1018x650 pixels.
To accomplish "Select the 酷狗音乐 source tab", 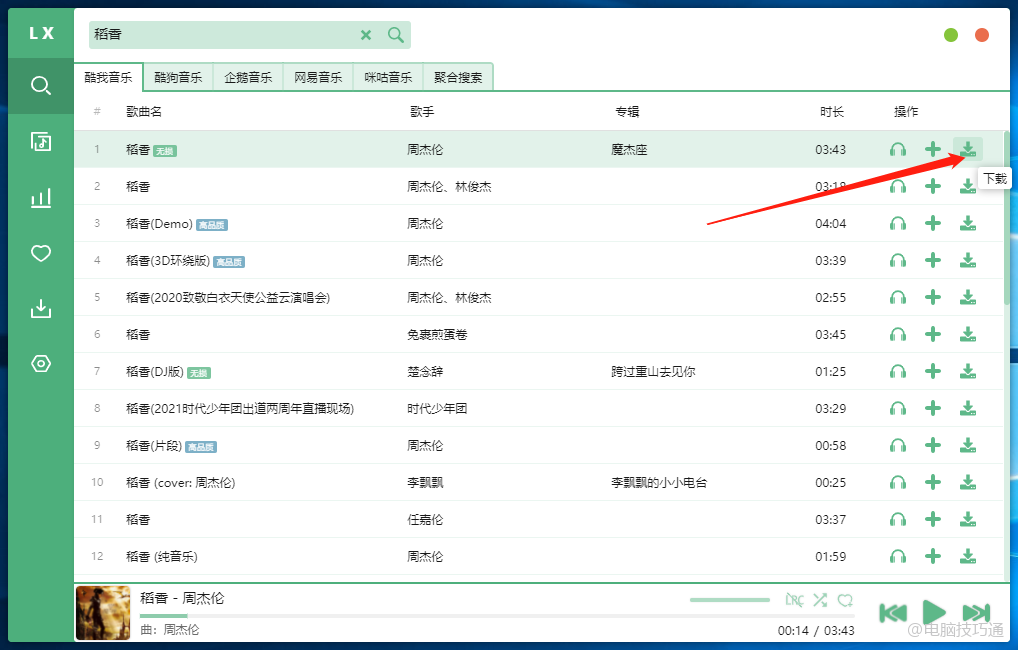I will (x=178, y=77).
